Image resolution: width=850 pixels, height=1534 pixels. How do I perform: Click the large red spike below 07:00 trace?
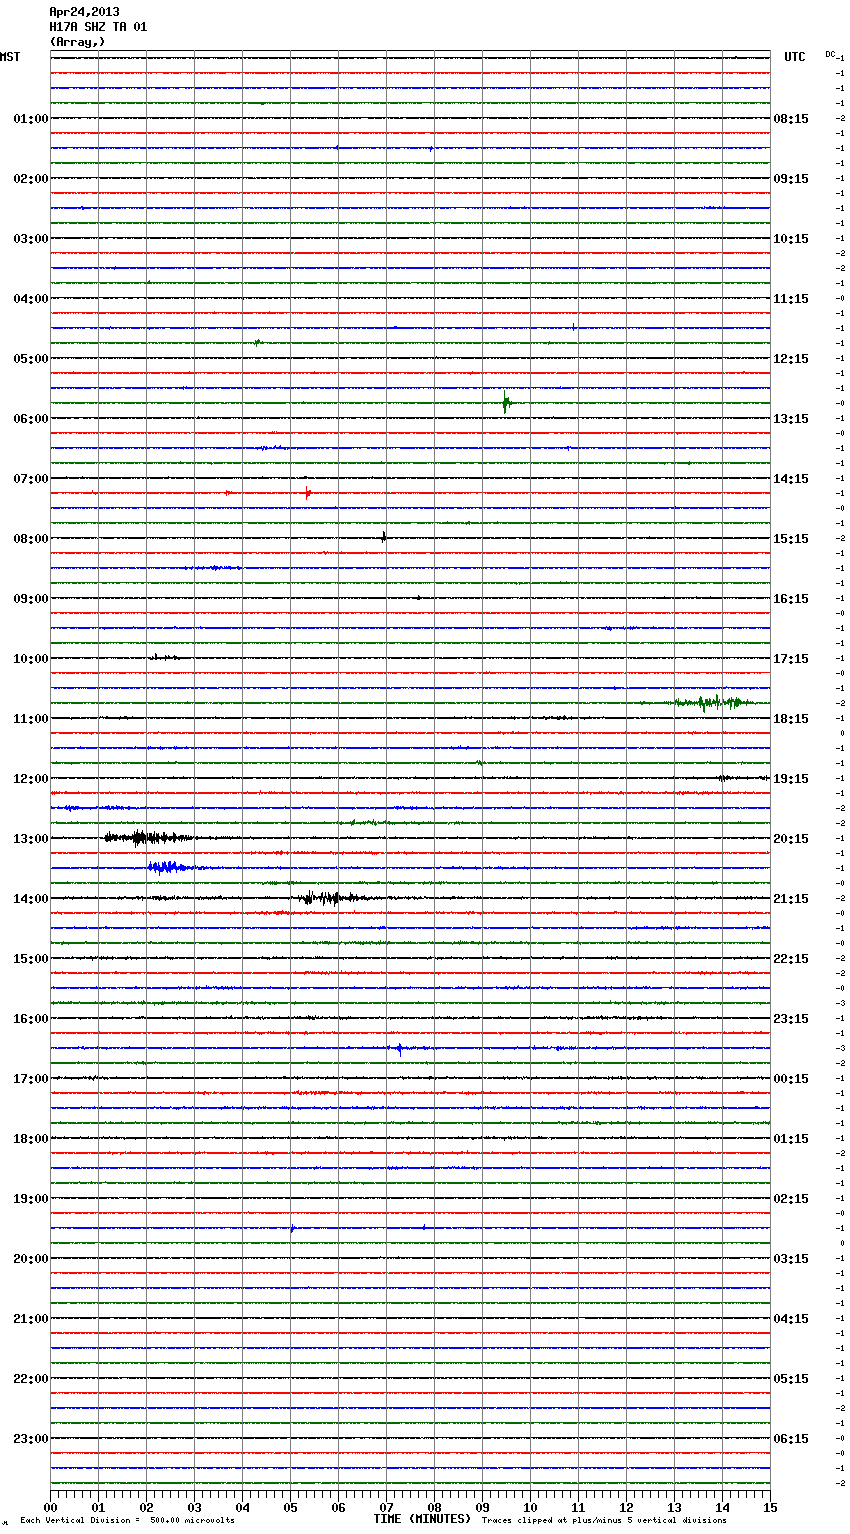[308, 493]
